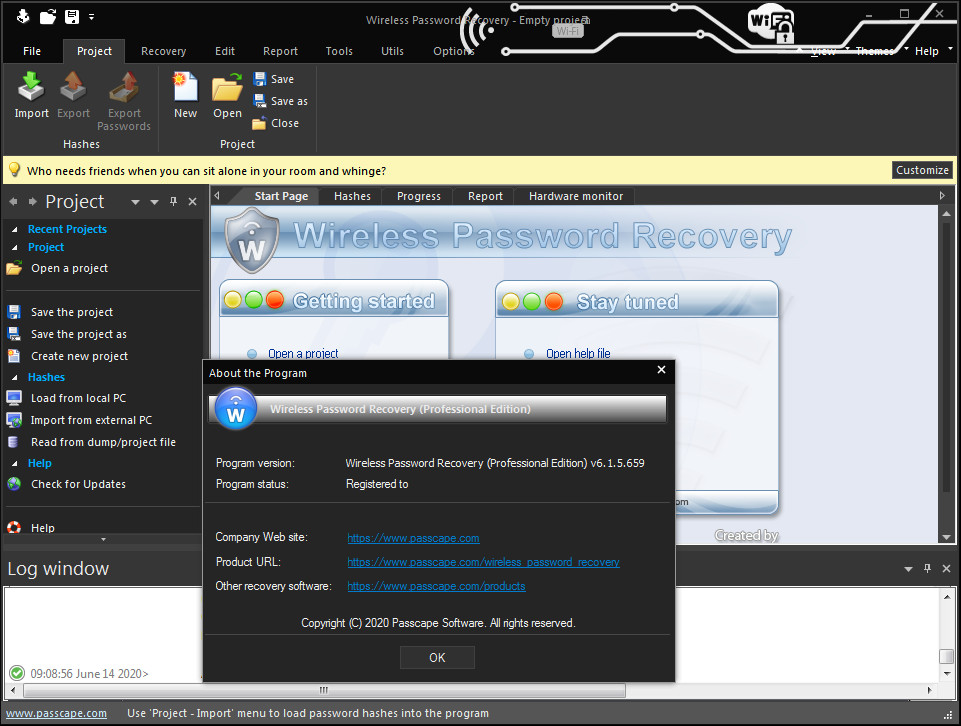The image size is (961, 726).
Task: Open the Utils ribbon tab
Action: tap(392, 51)
